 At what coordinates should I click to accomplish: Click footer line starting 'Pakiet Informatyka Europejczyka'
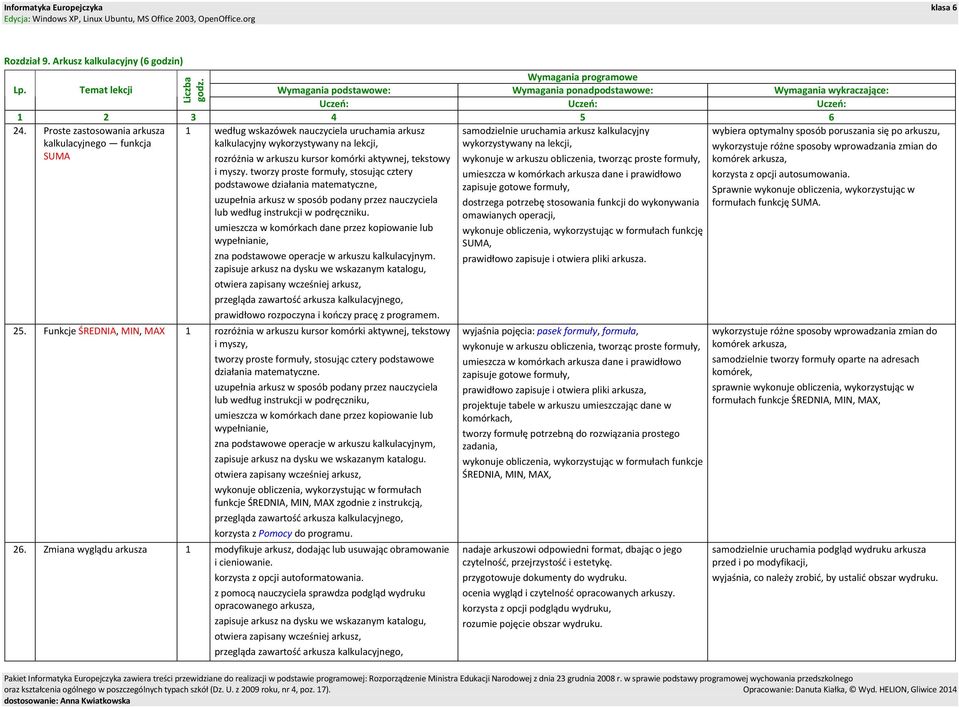click(x=428, y=679)
